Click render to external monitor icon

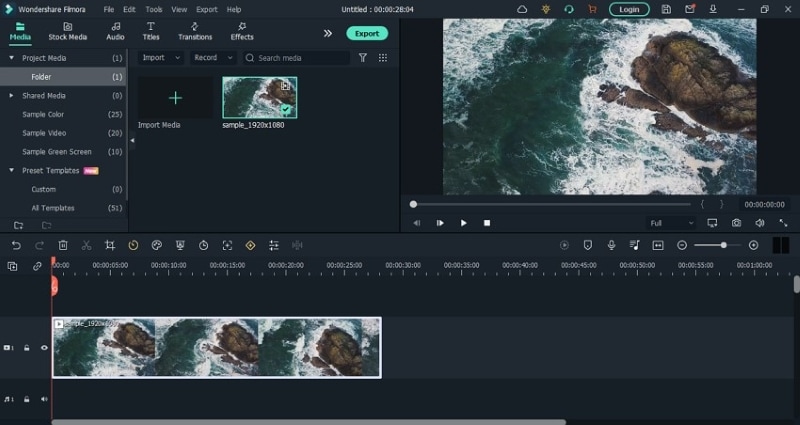[x=712, y=223]
